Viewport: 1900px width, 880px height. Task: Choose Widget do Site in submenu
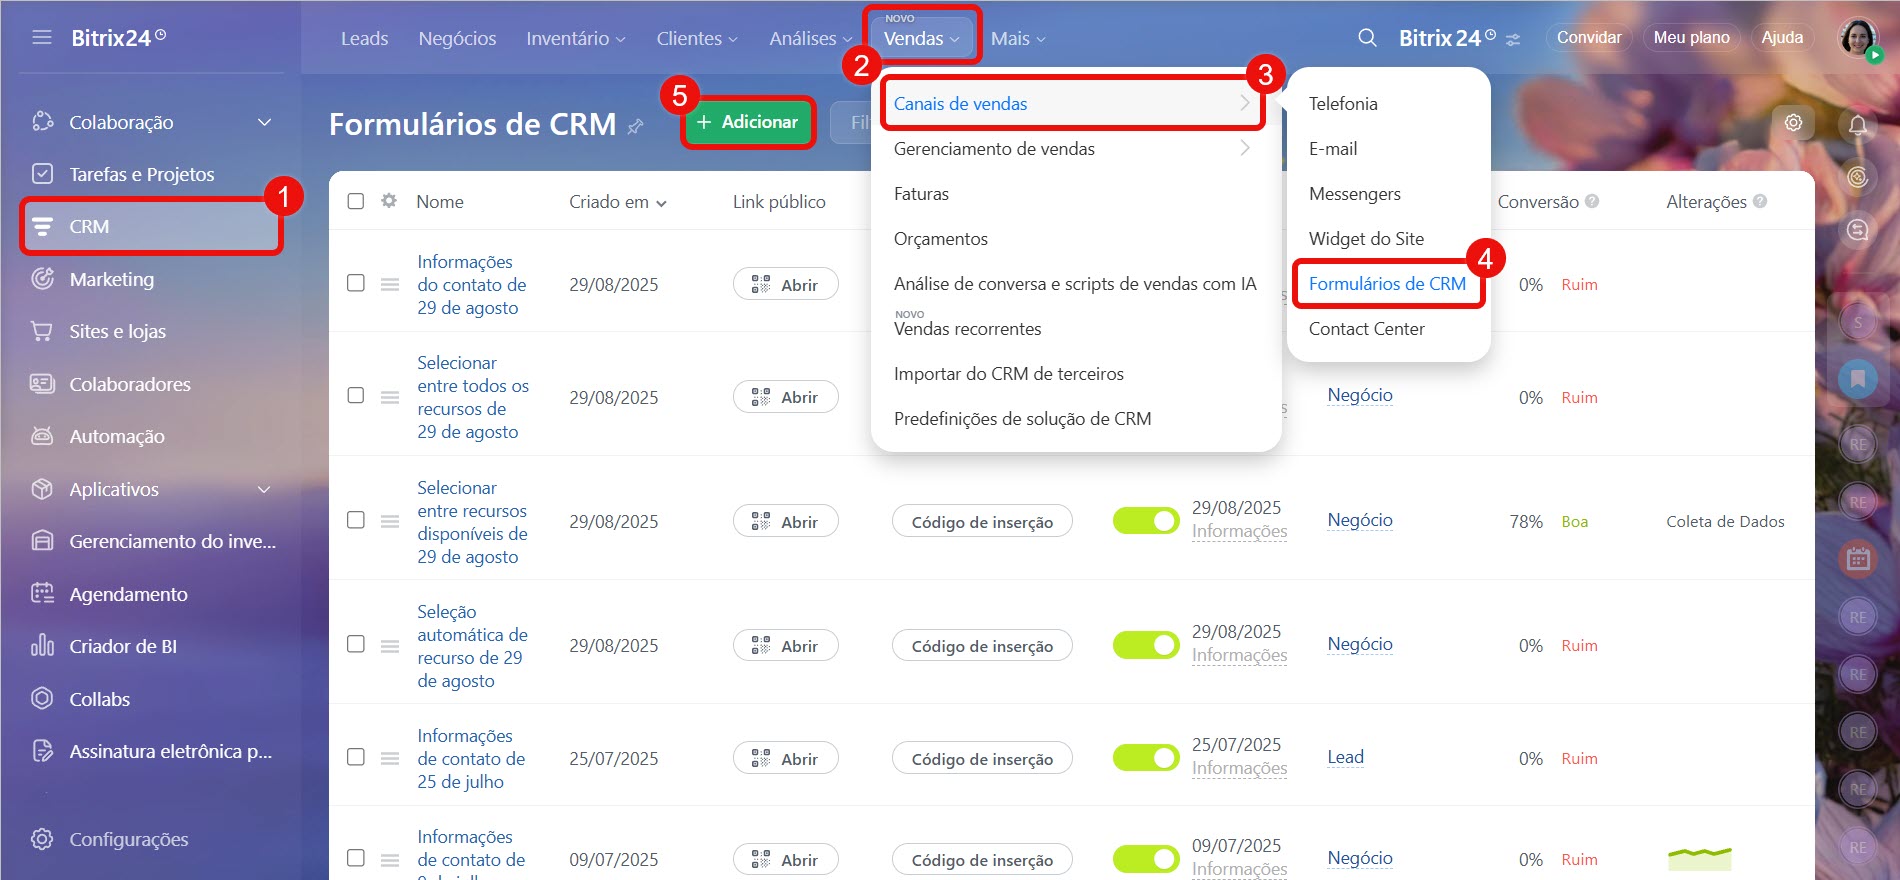[x=1366, y=239]
